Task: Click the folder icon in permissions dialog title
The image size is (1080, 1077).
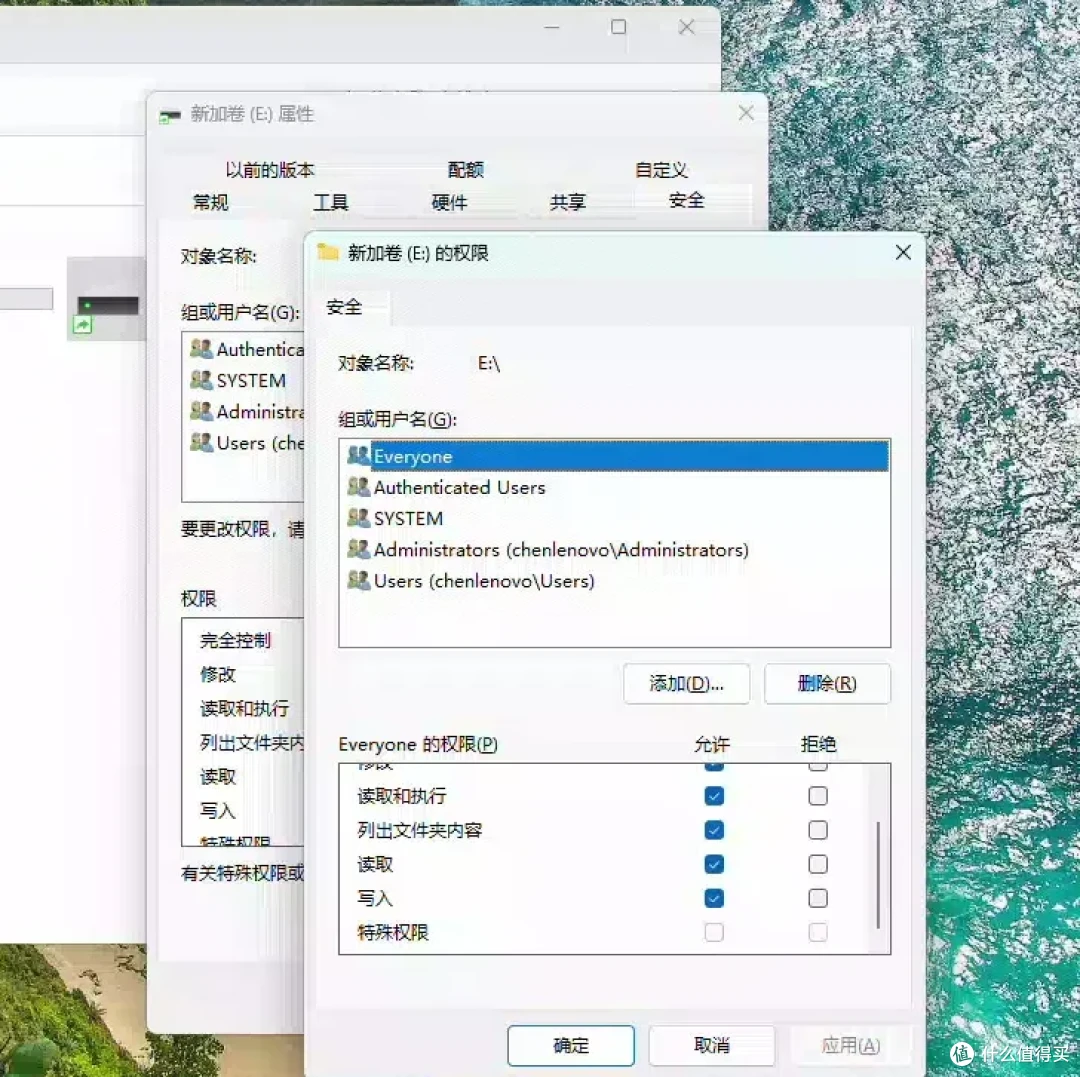Action: click(328, 253)
